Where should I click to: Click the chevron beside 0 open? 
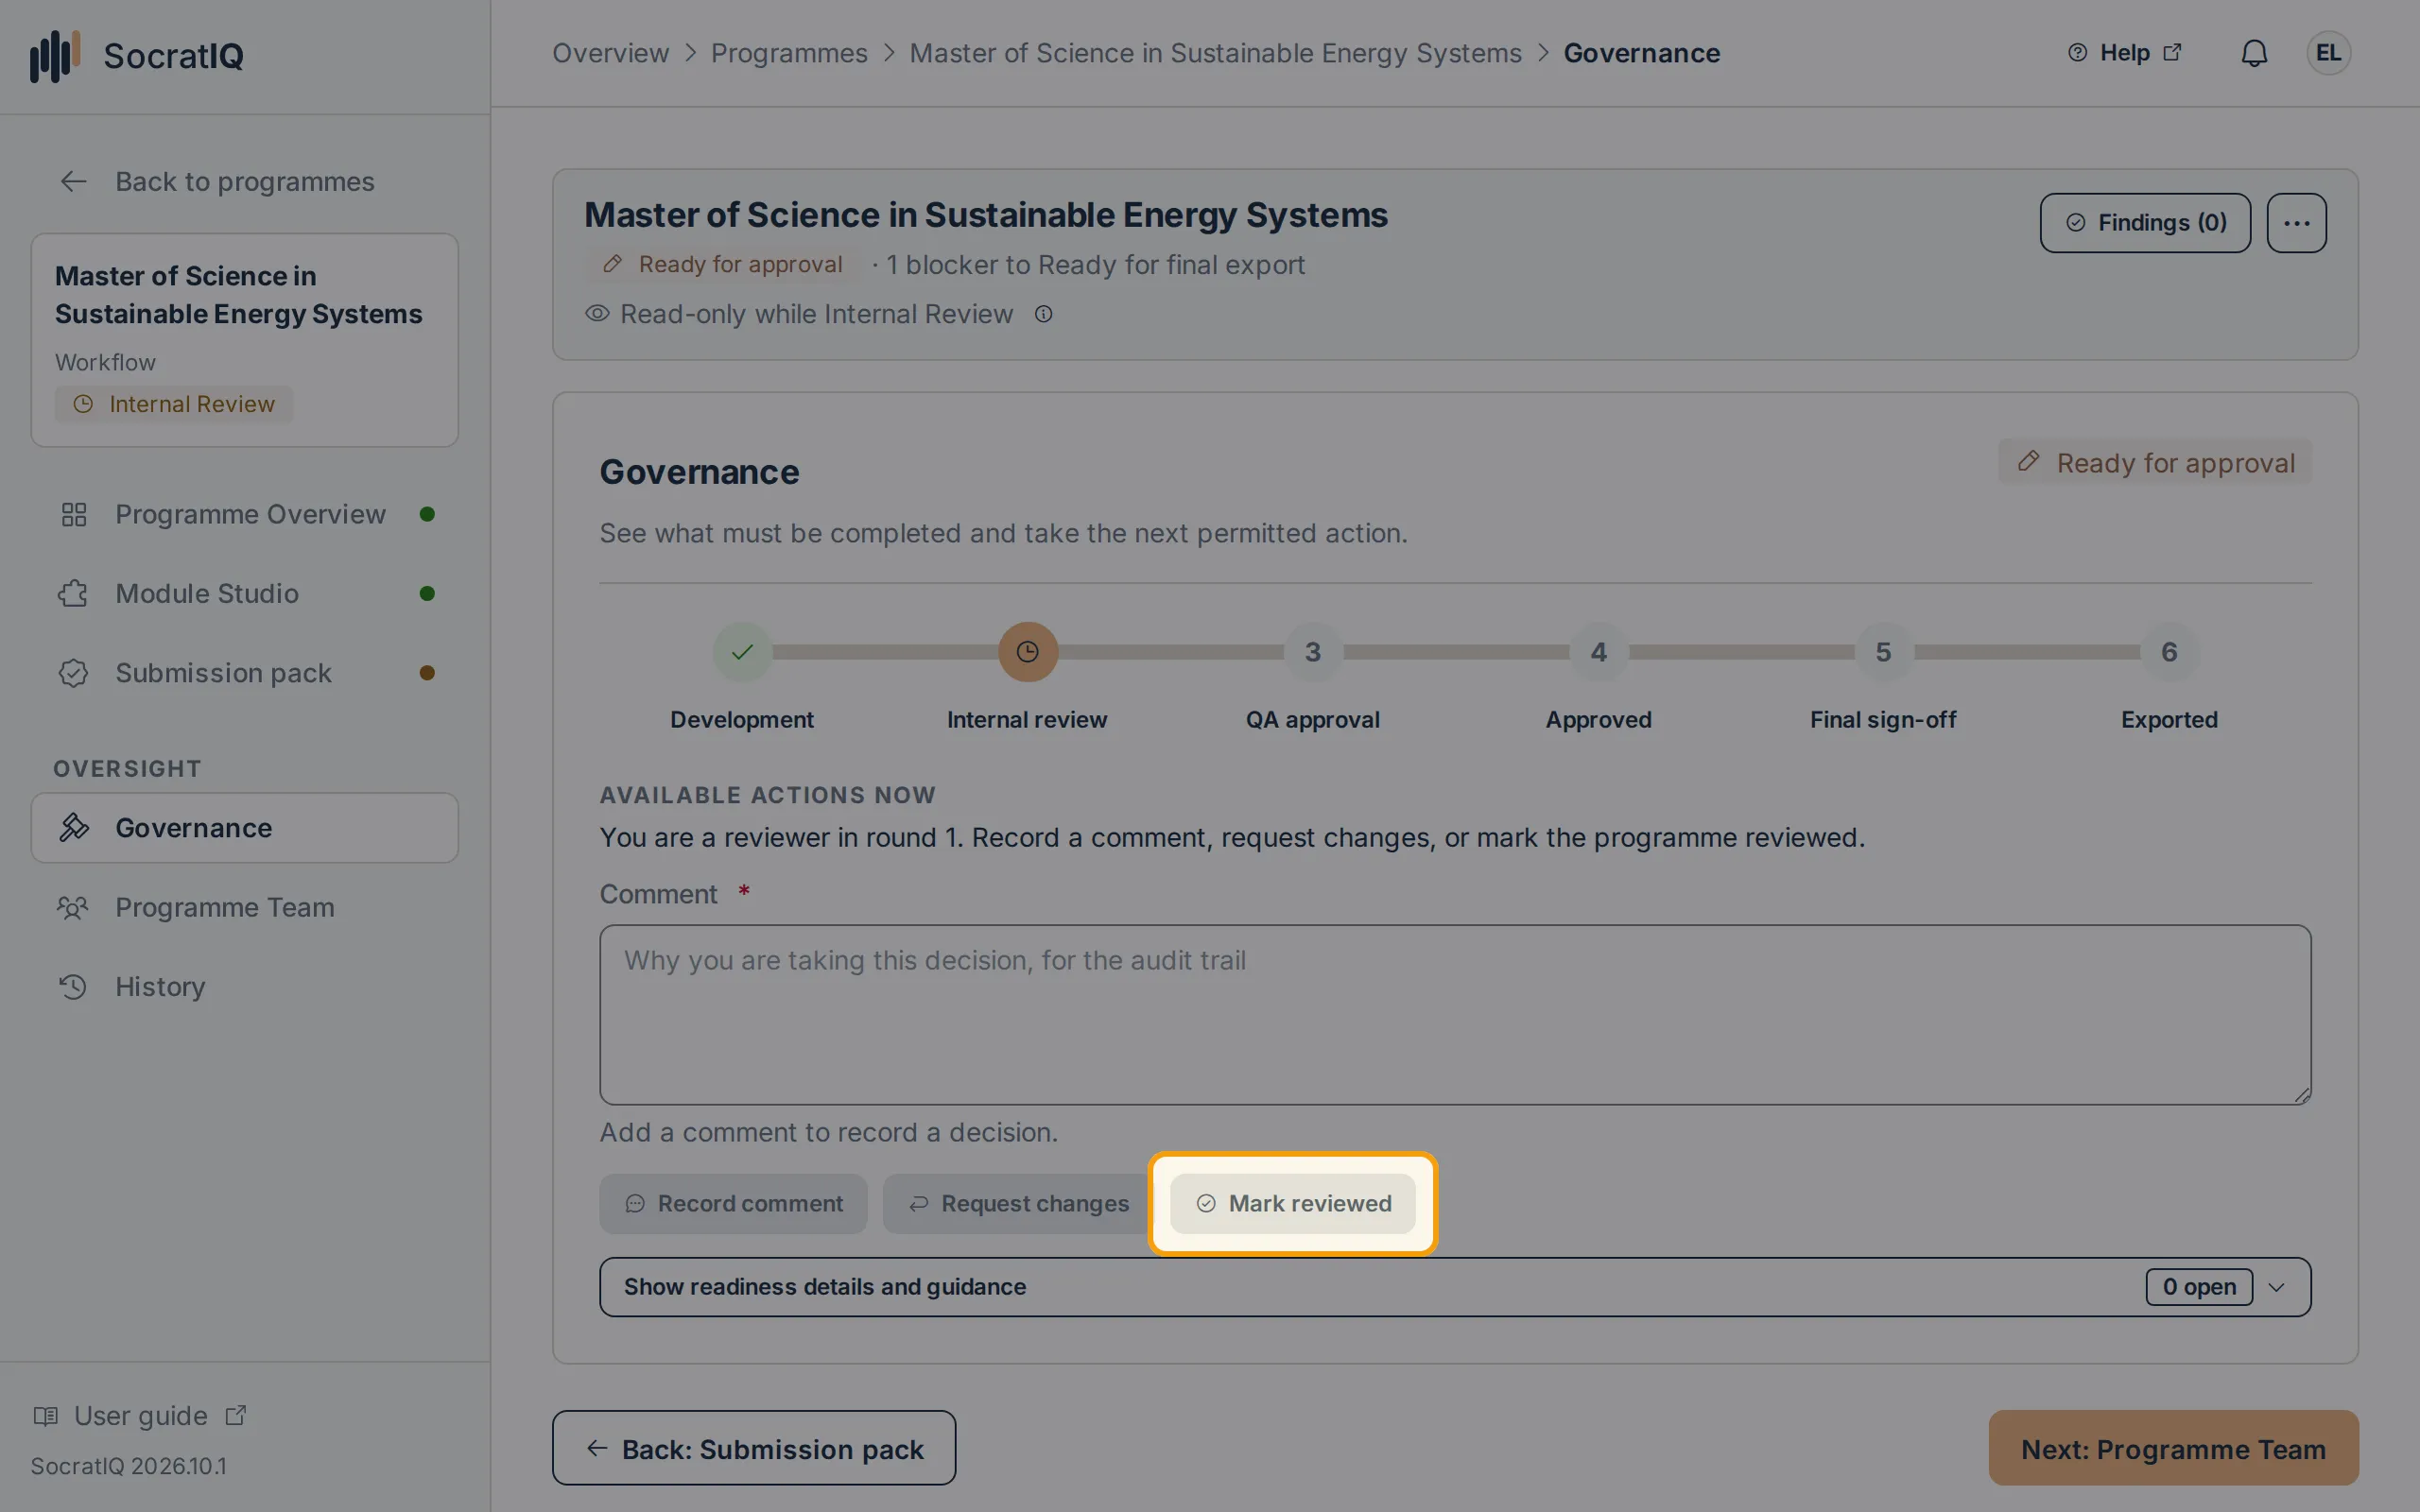click(x=2277, y=1287)
